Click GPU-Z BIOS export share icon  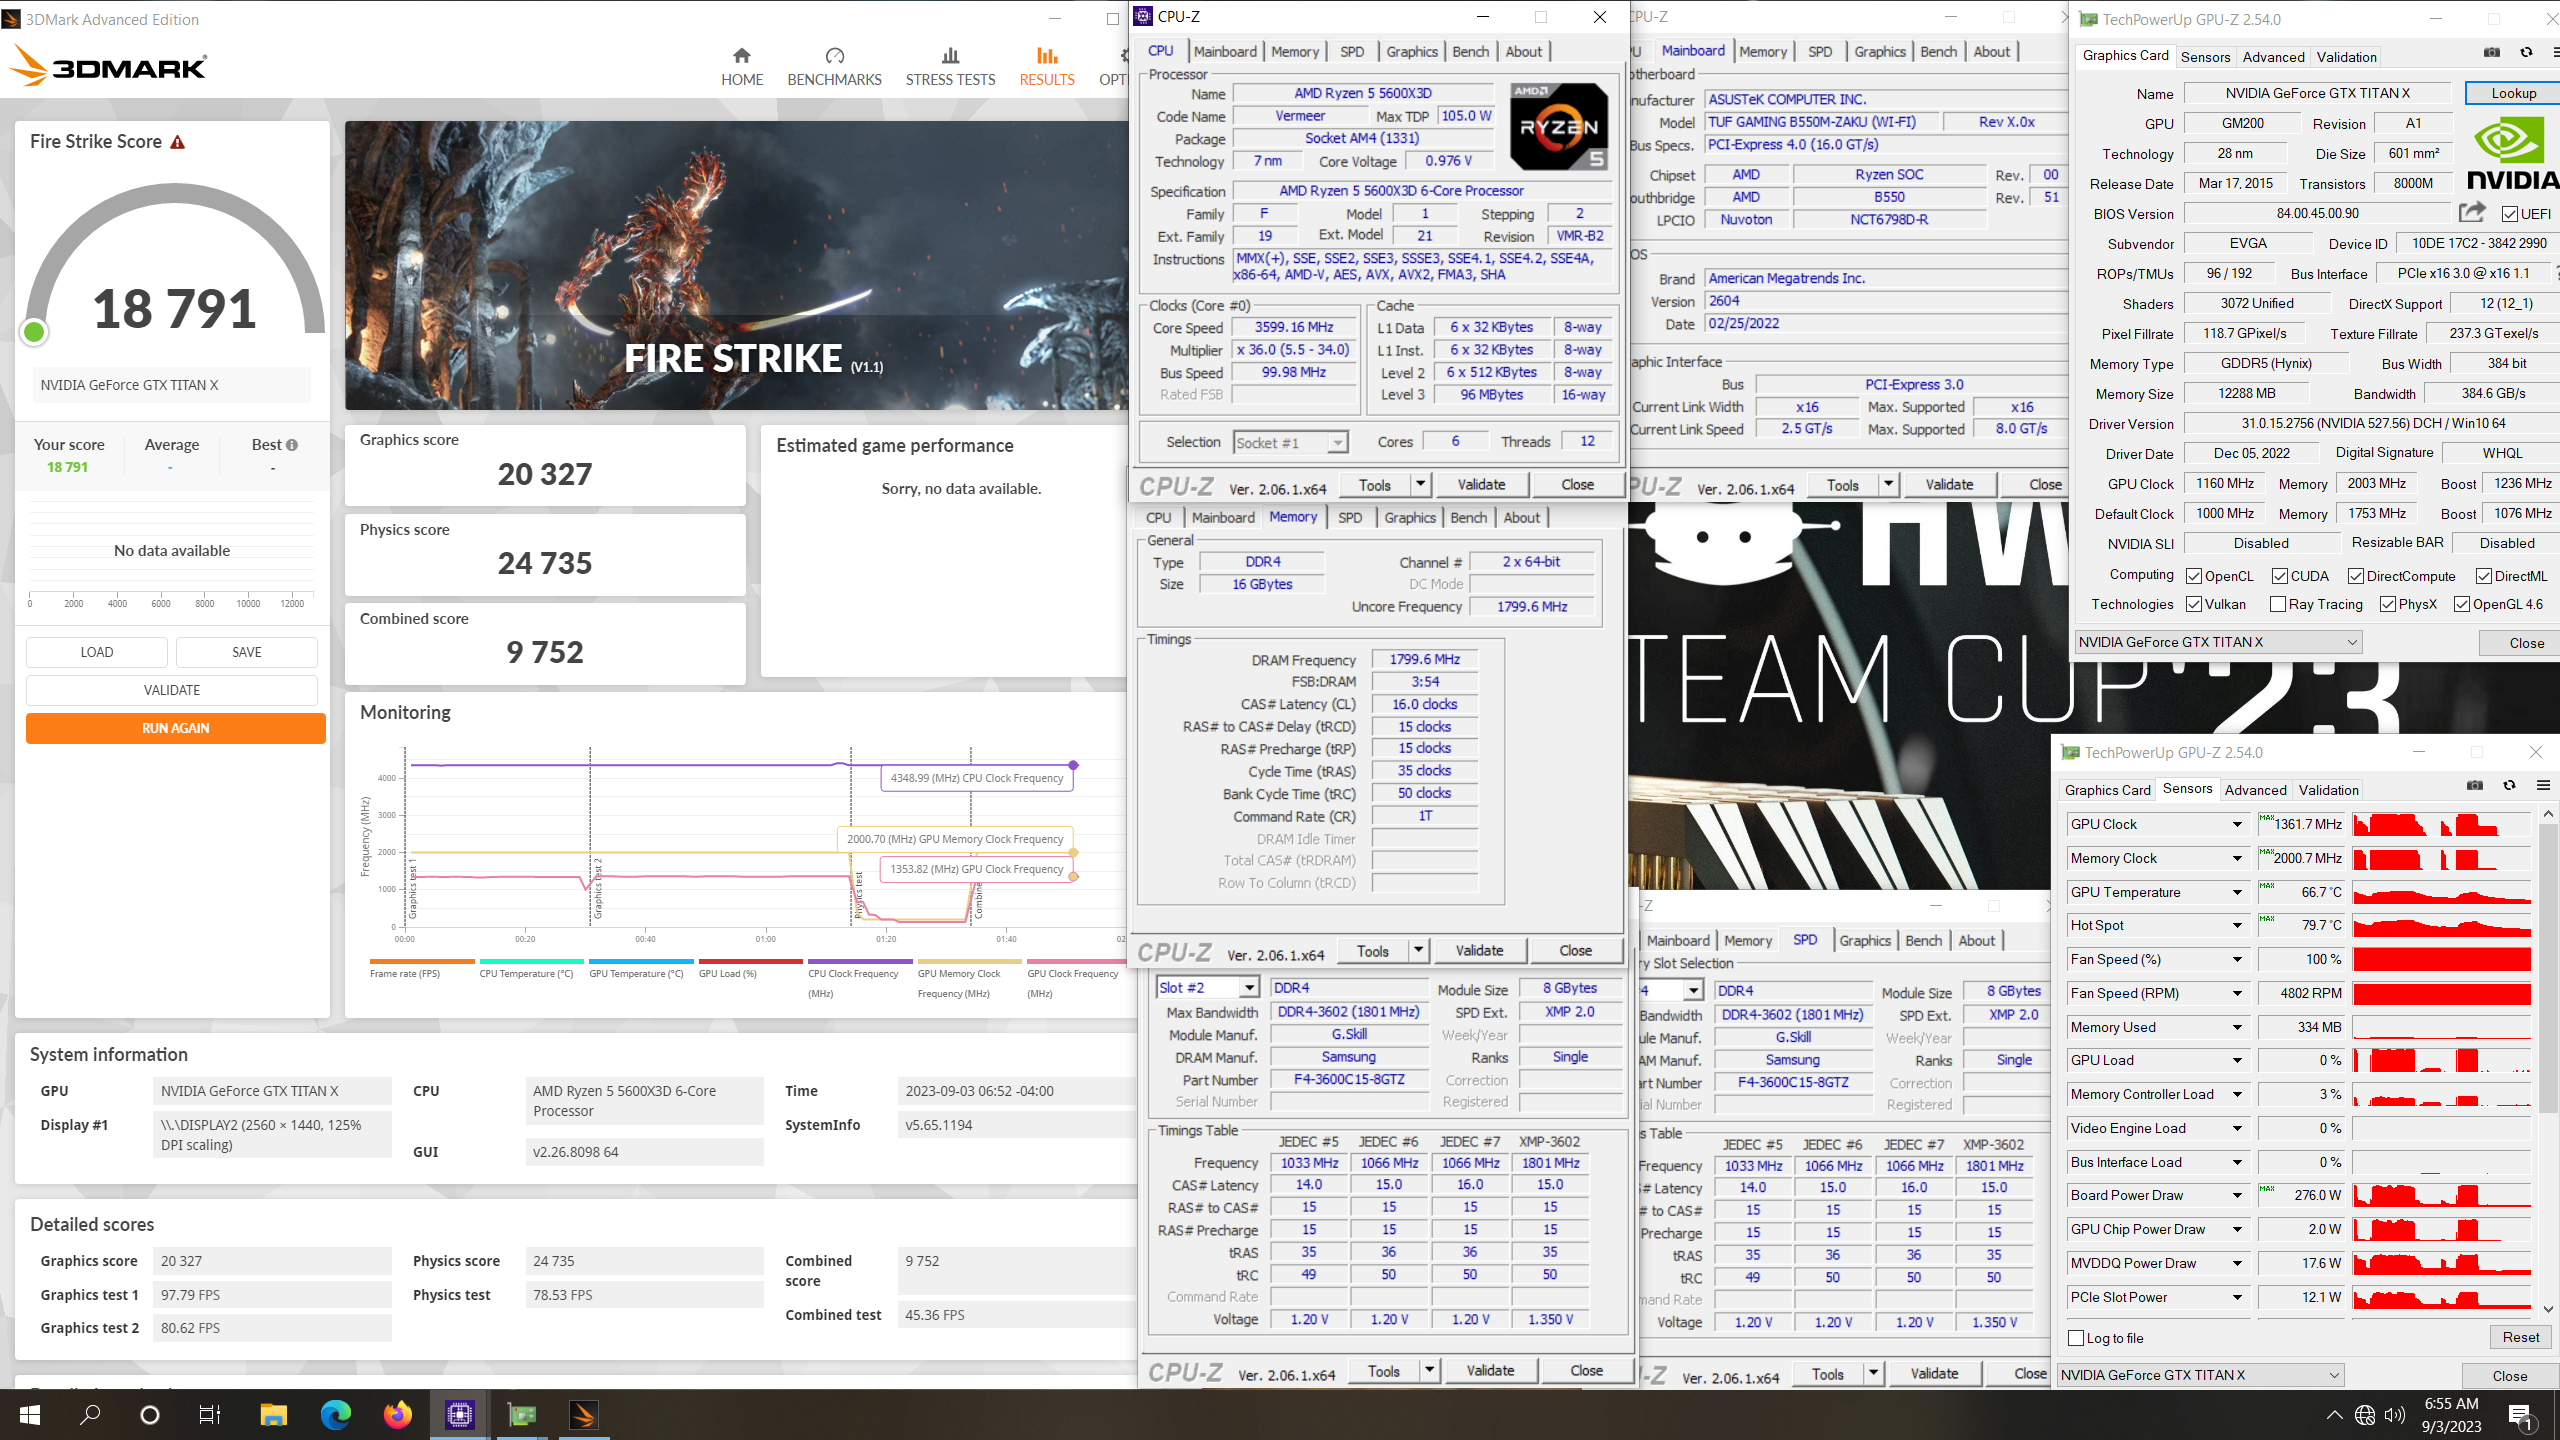click(2472, 212)
